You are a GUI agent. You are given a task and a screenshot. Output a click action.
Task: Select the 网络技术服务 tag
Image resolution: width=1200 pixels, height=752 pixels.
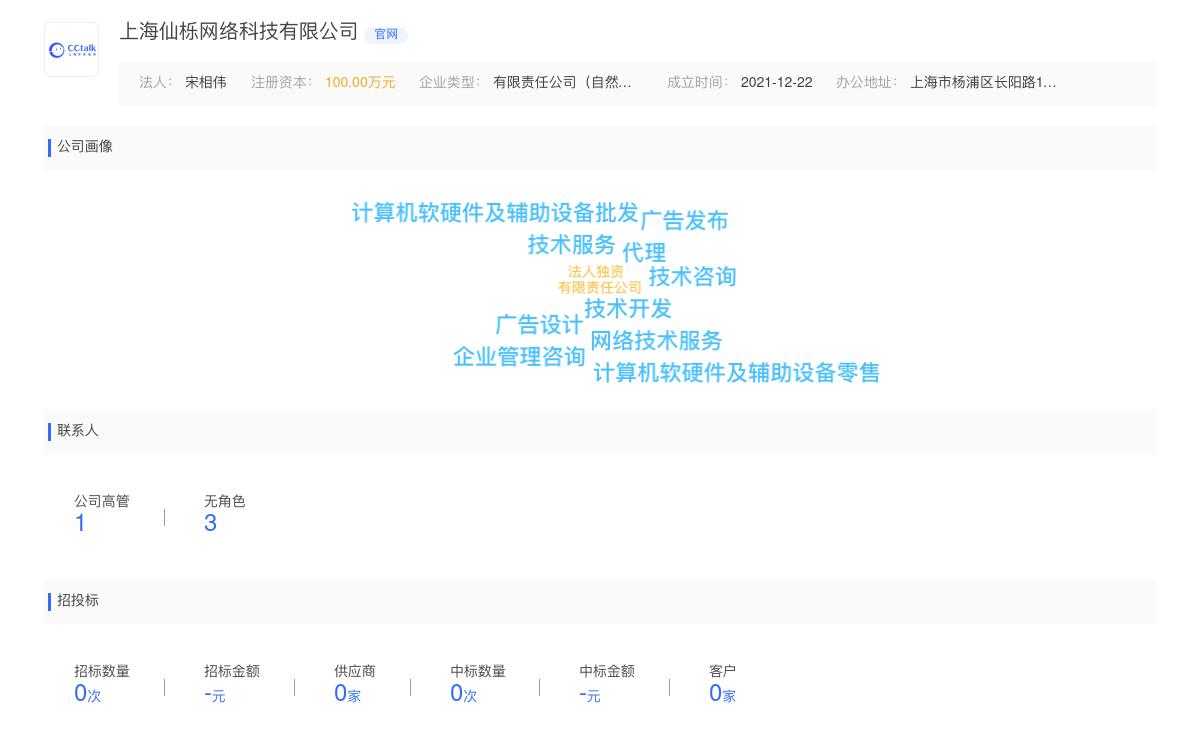tap(656, 341)
